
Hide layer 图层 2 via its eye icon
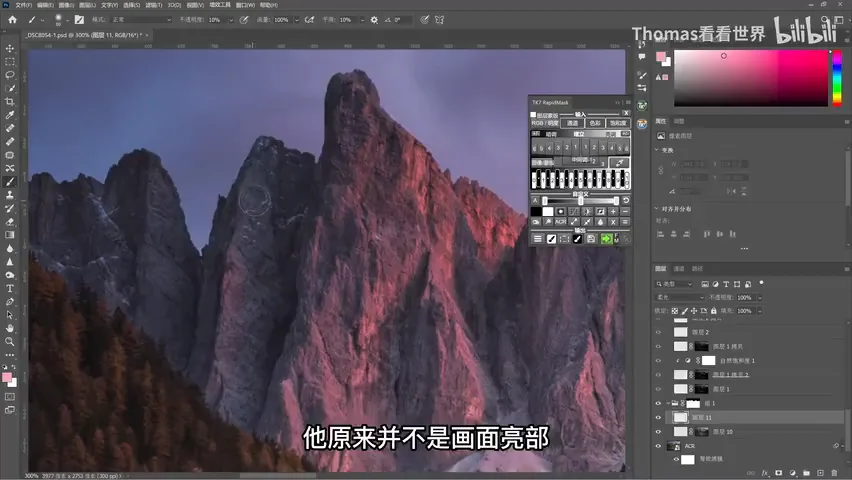tap(659, 332)
